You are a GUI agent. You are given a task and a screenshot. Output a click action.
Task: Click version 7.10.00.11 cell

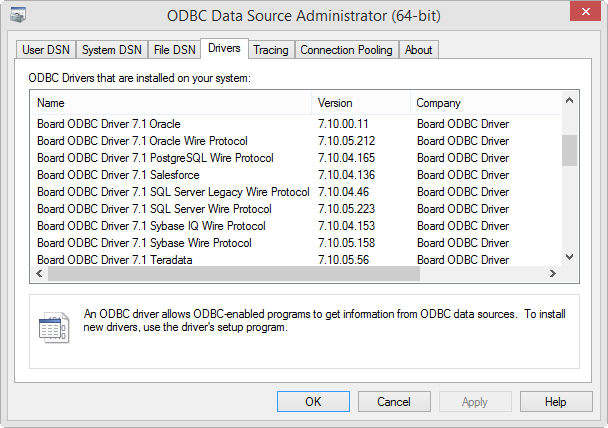click(x=343, y=124)
